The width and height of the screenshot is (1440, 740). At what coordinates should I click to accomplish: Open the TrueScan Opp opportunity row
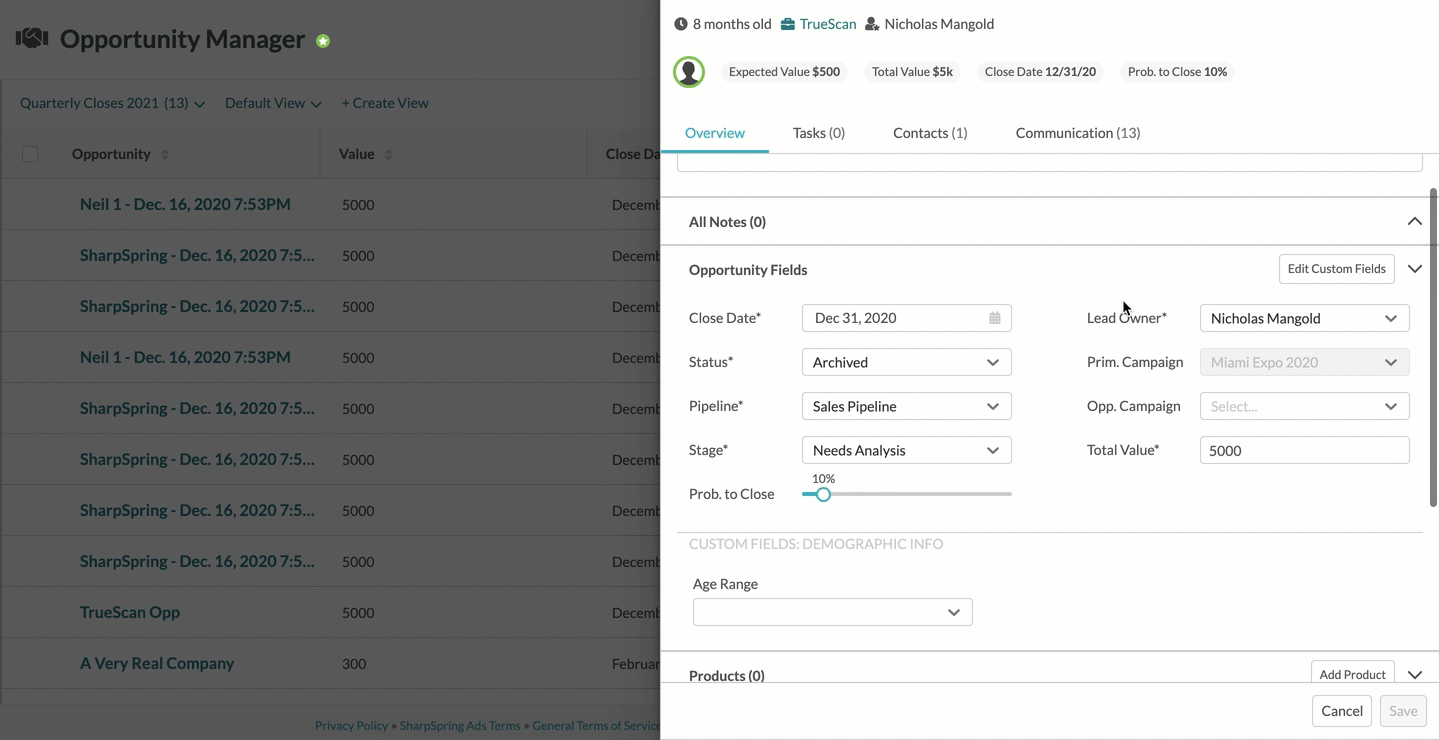(130, 612)
